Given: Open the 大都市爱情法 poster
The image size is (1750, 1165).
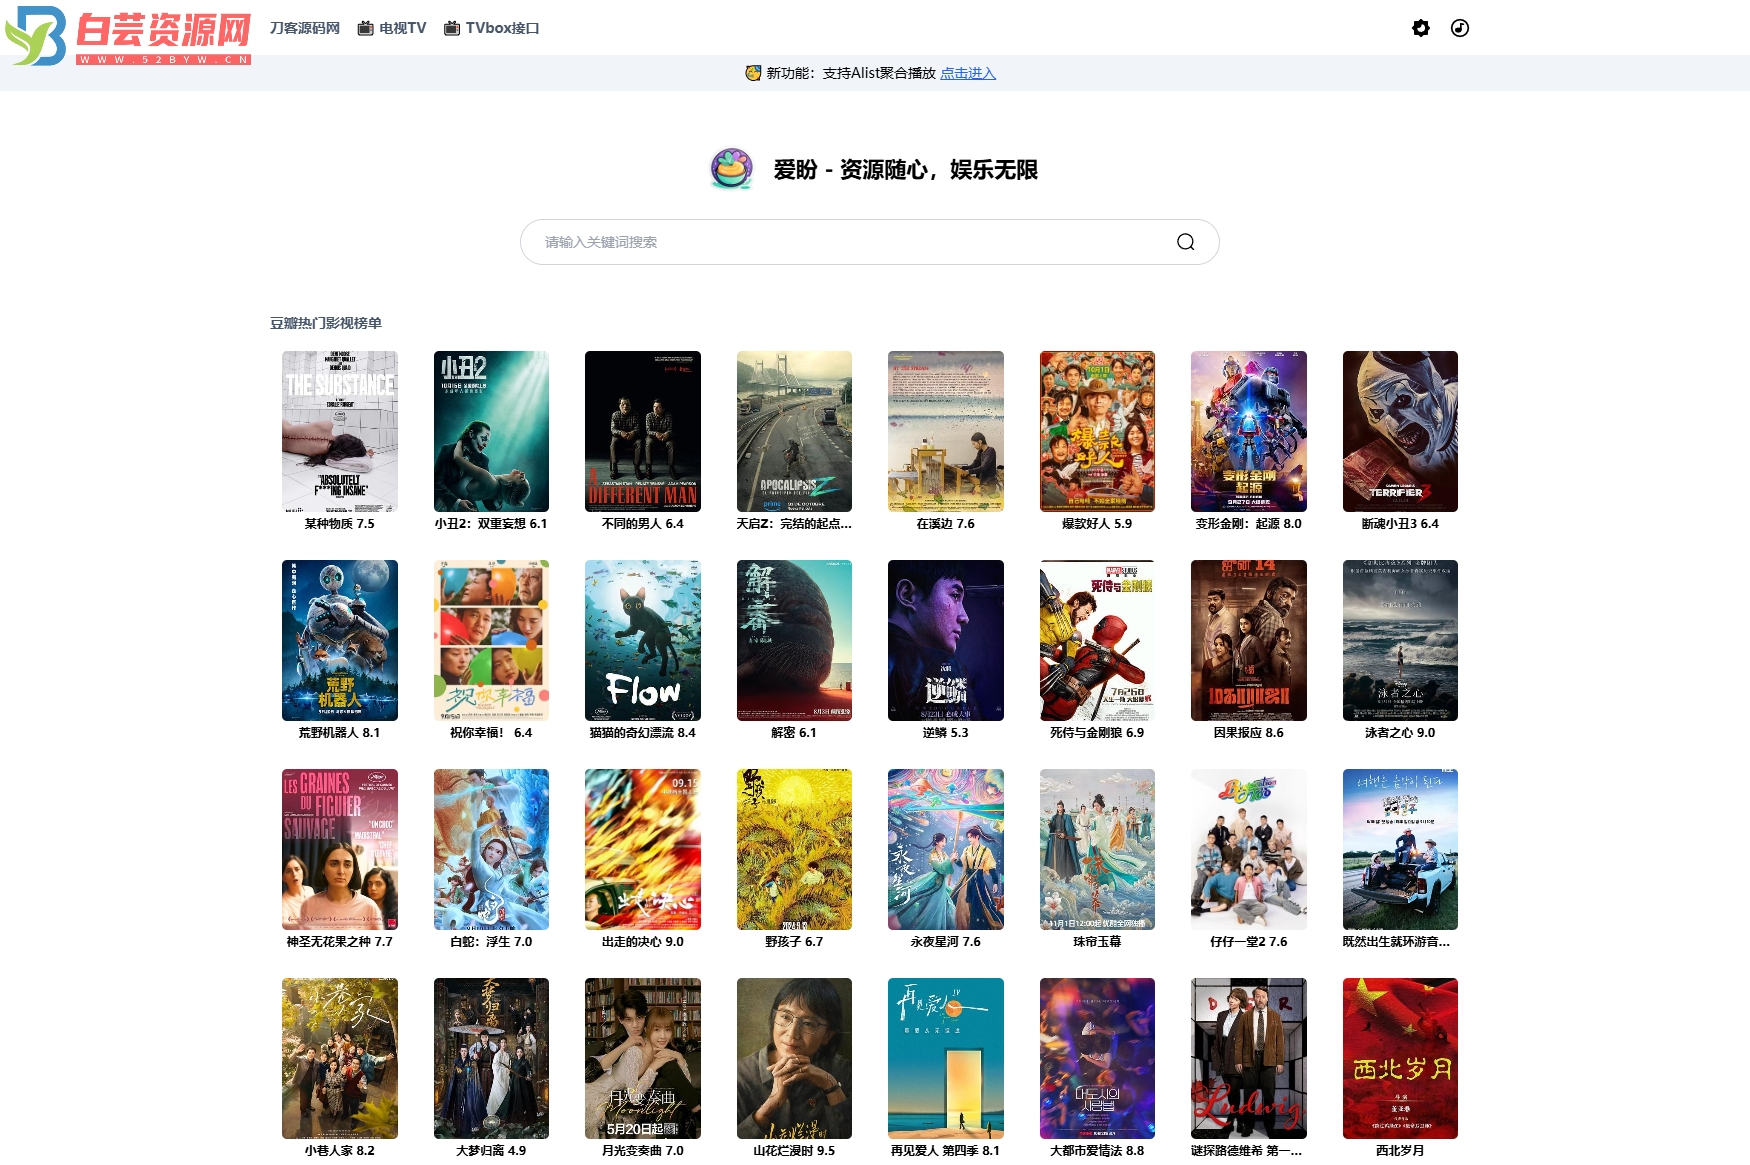Looking at the screenshot, I should coord(1097,1058).
